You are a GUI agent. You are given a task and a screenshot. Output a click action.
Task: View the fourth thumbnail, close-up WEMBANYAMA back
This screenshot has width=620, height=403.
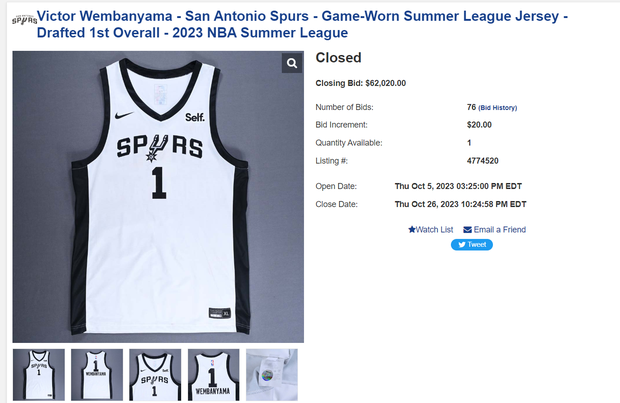click(x=214, y=375)
